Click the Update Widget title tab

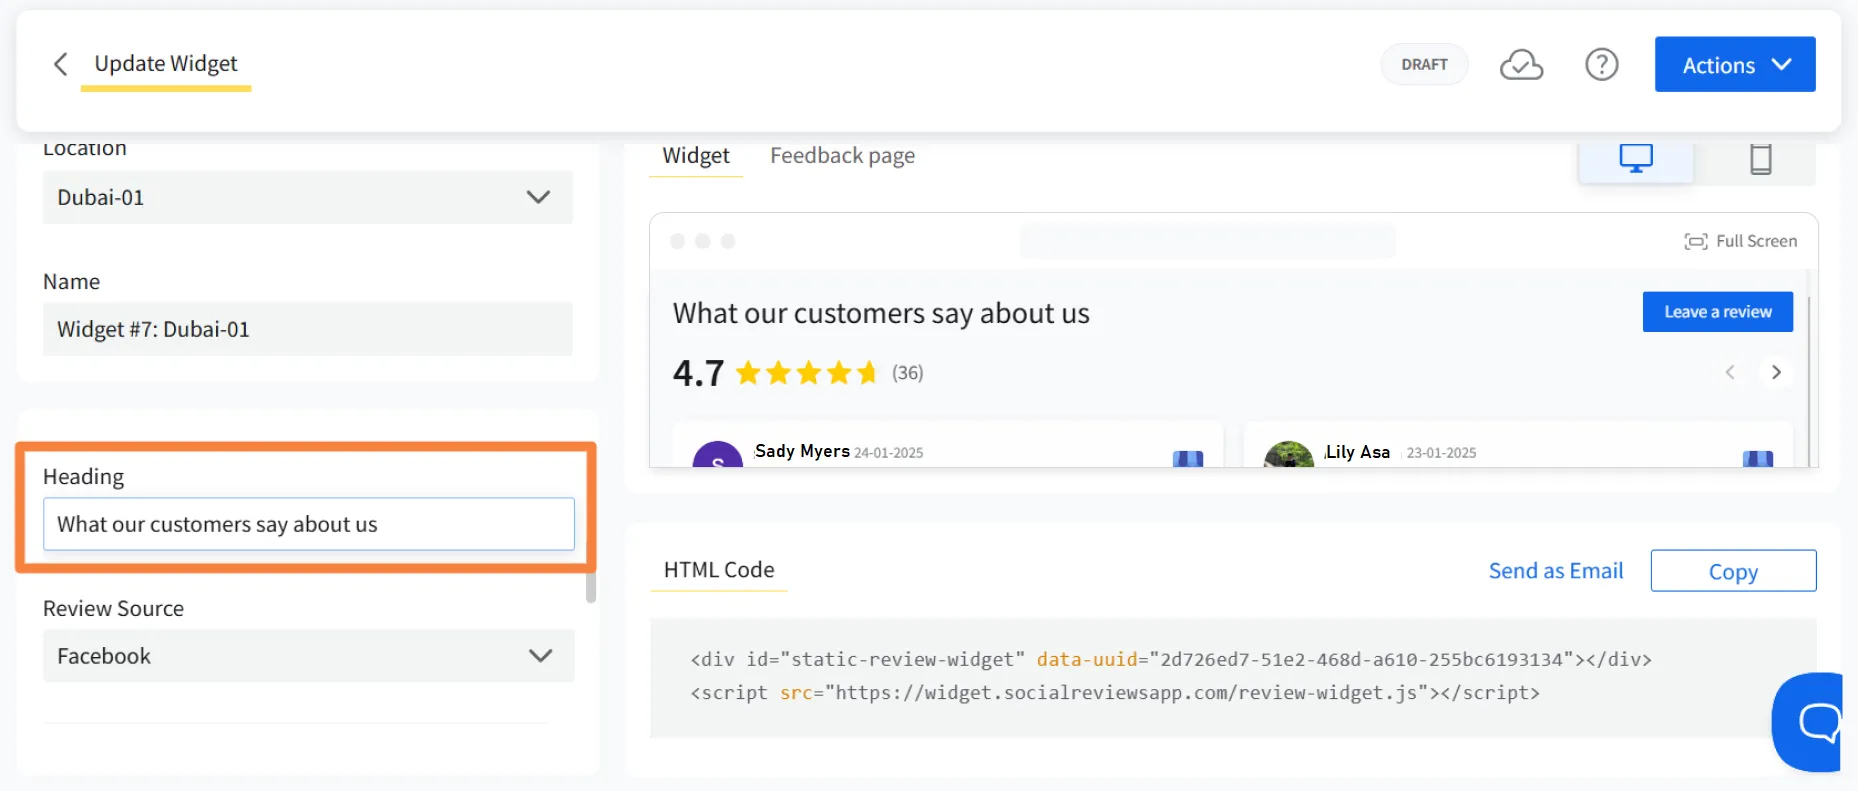coord(166,64)
